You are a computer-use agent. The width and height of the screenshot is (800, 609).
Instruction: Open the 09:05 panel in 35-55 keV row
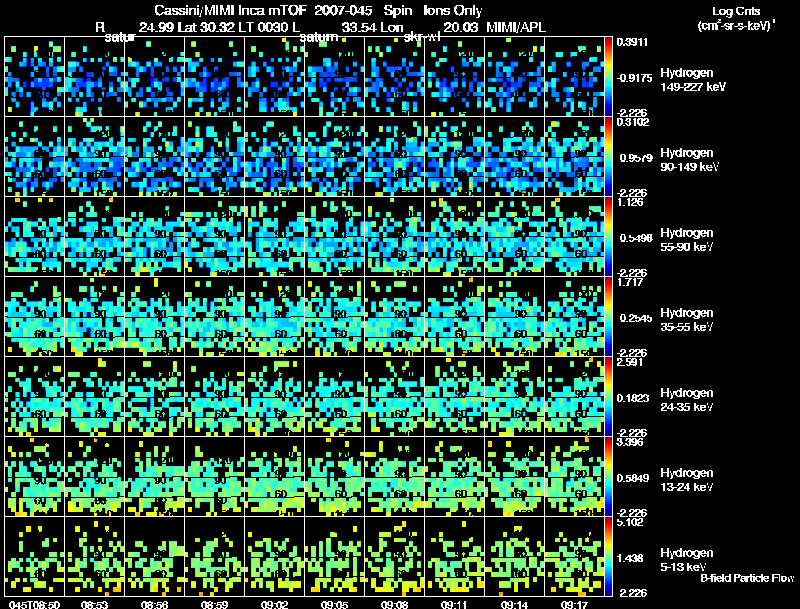click(x=334, y=316)
